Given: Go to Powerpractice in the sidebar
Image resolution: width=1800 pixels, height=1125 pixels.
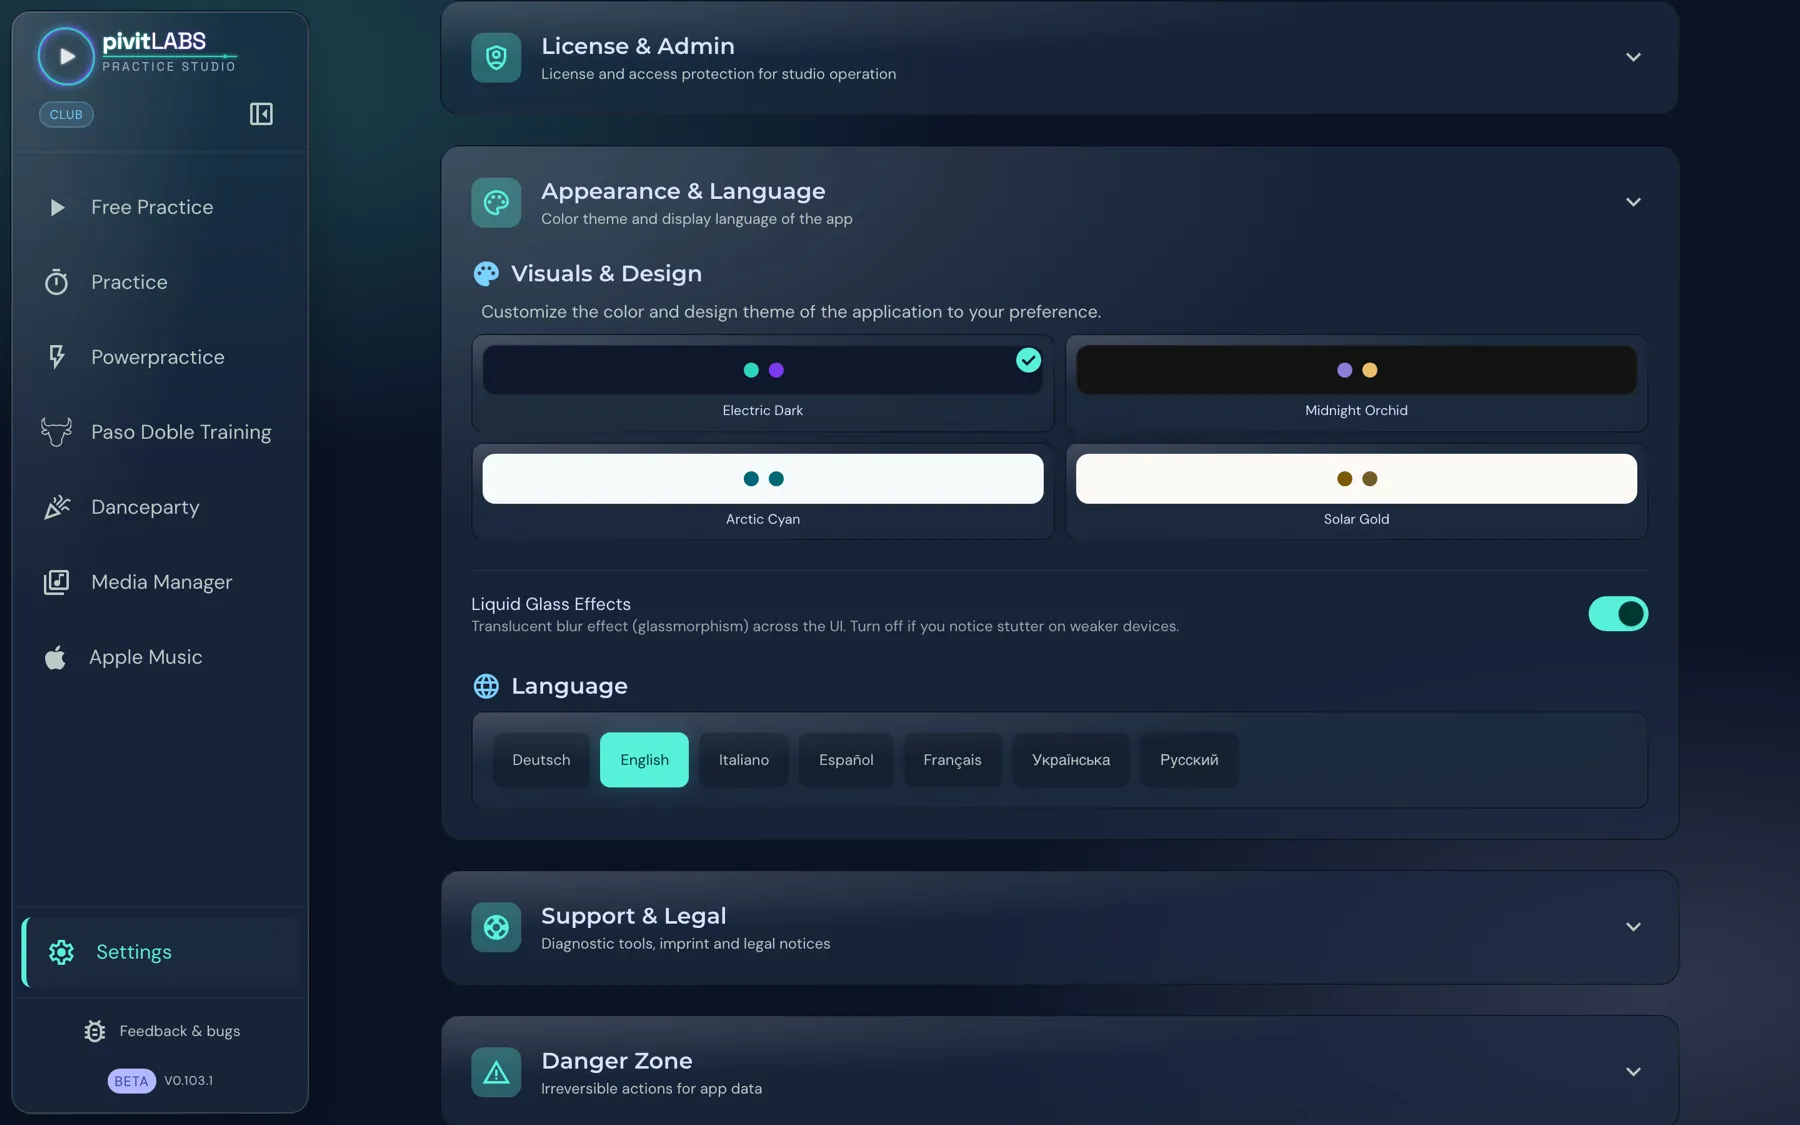Looking at the screenshot, I should click(x=160, y=357).
